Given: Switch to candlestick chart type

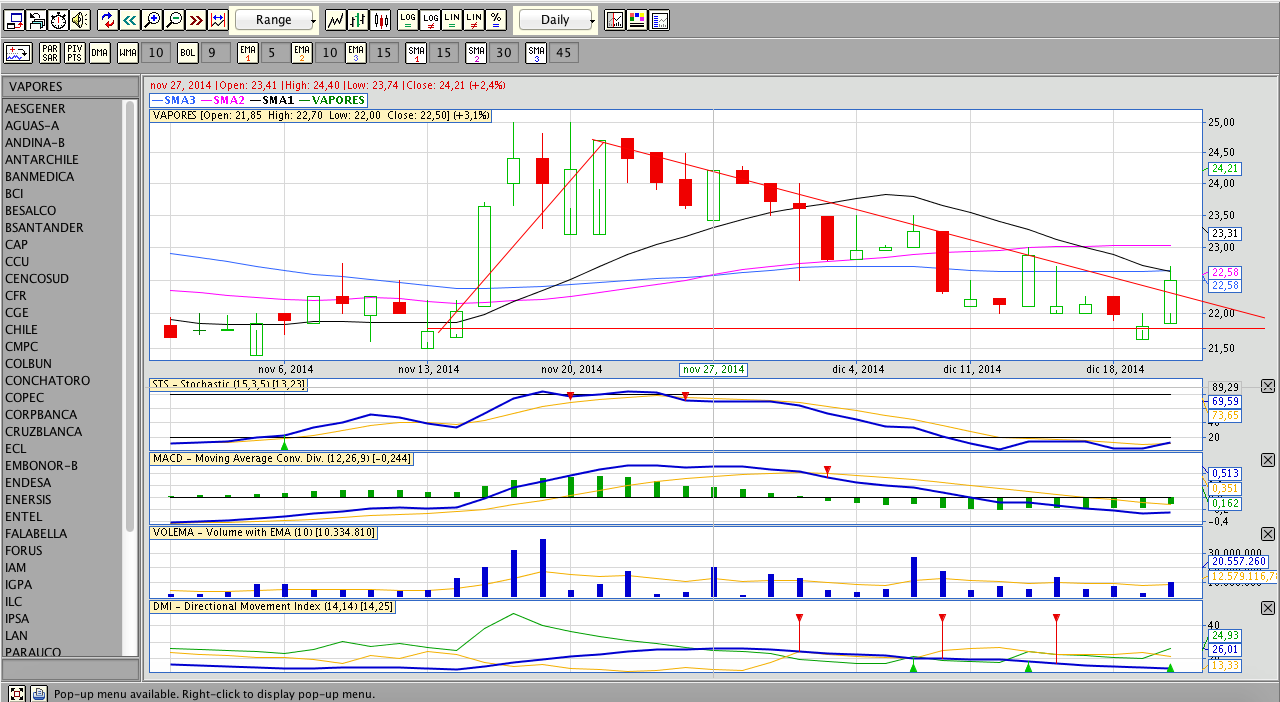Looking at the screenshot, I should click(x=381, y=20).
